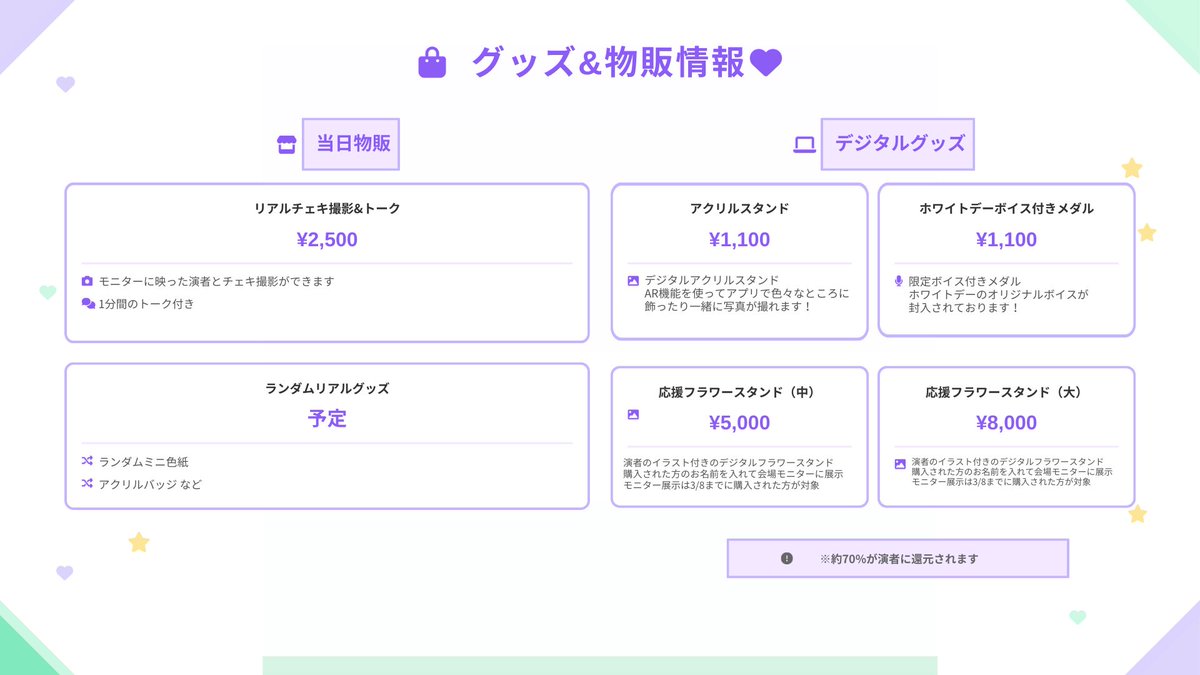Click the ランダムリアルグッズ heading
This screenshot has width=1200, height=675.
coord(327,388)
